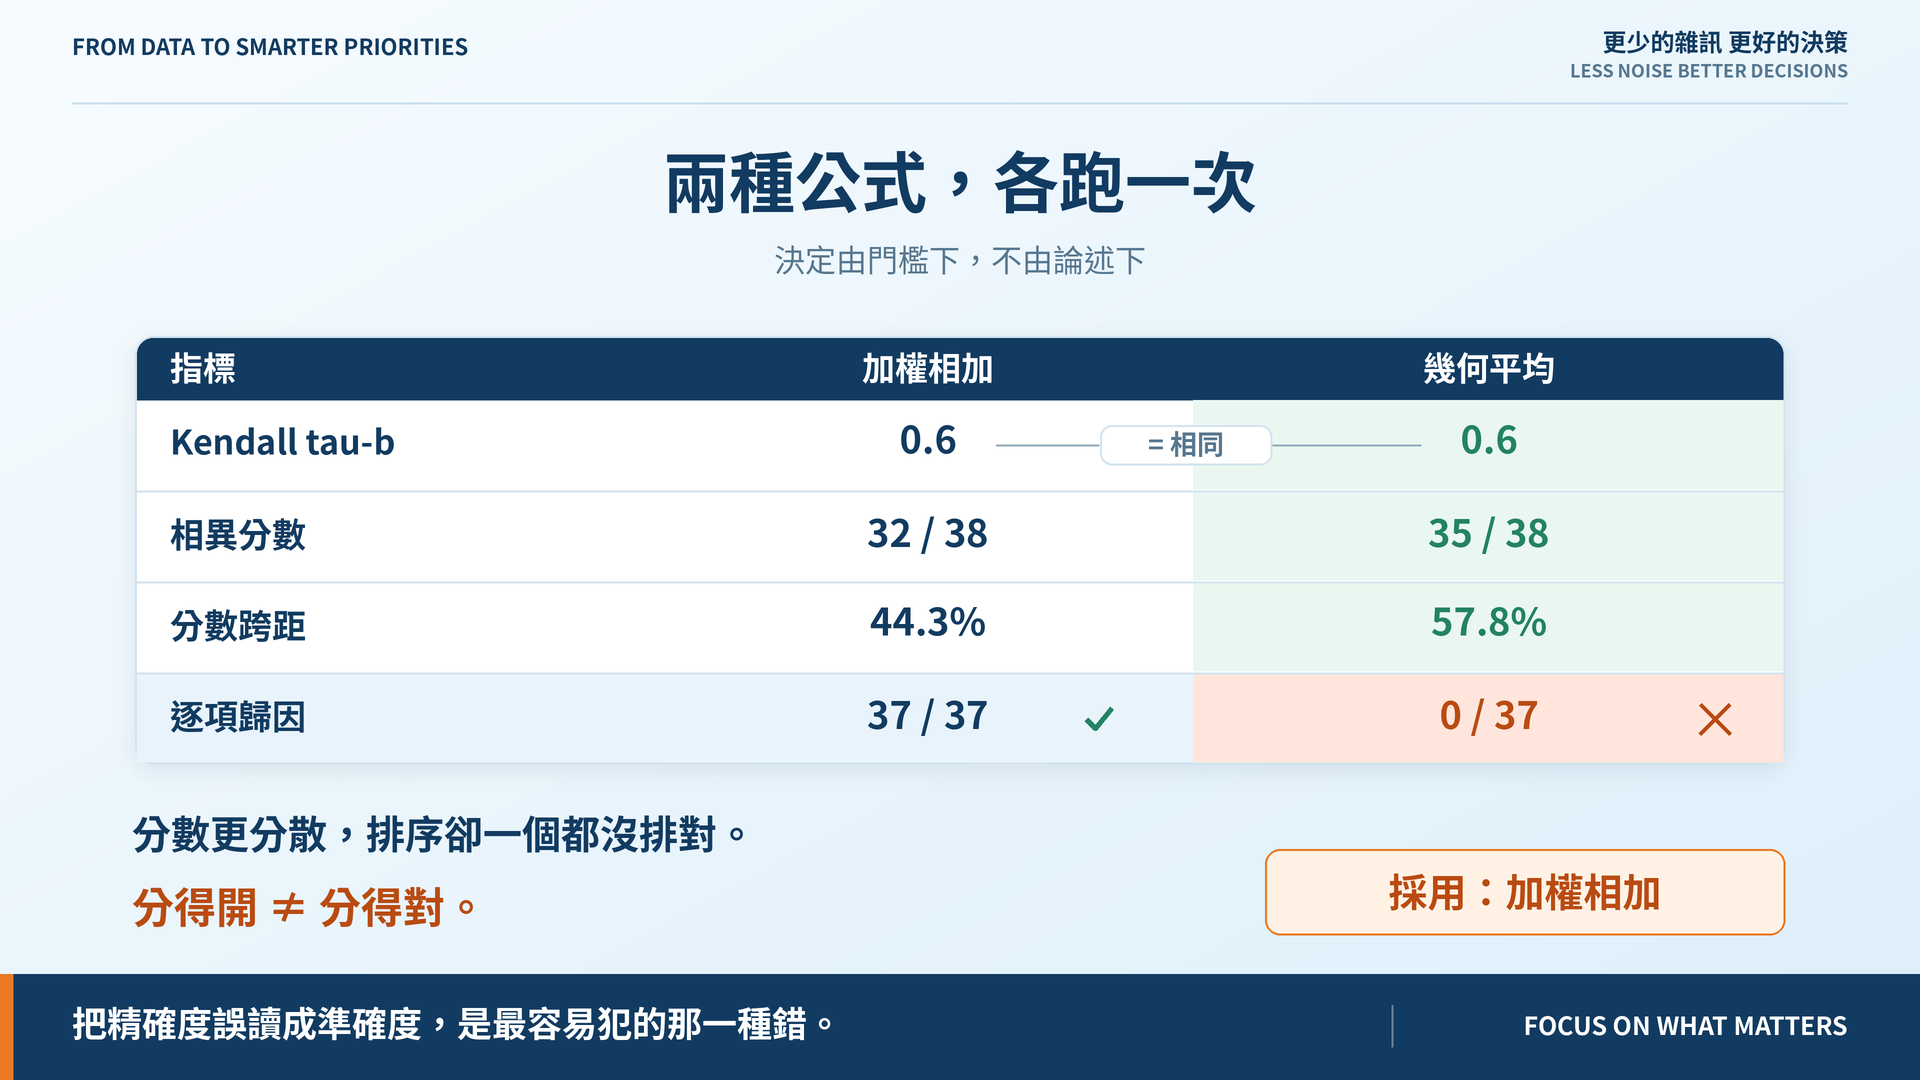Image resolution: width=1920 pixels, height=1080 pixels.
Task: Click the green checkmark icon beside 37 / 37
Action: click(x=1099, y=718)
